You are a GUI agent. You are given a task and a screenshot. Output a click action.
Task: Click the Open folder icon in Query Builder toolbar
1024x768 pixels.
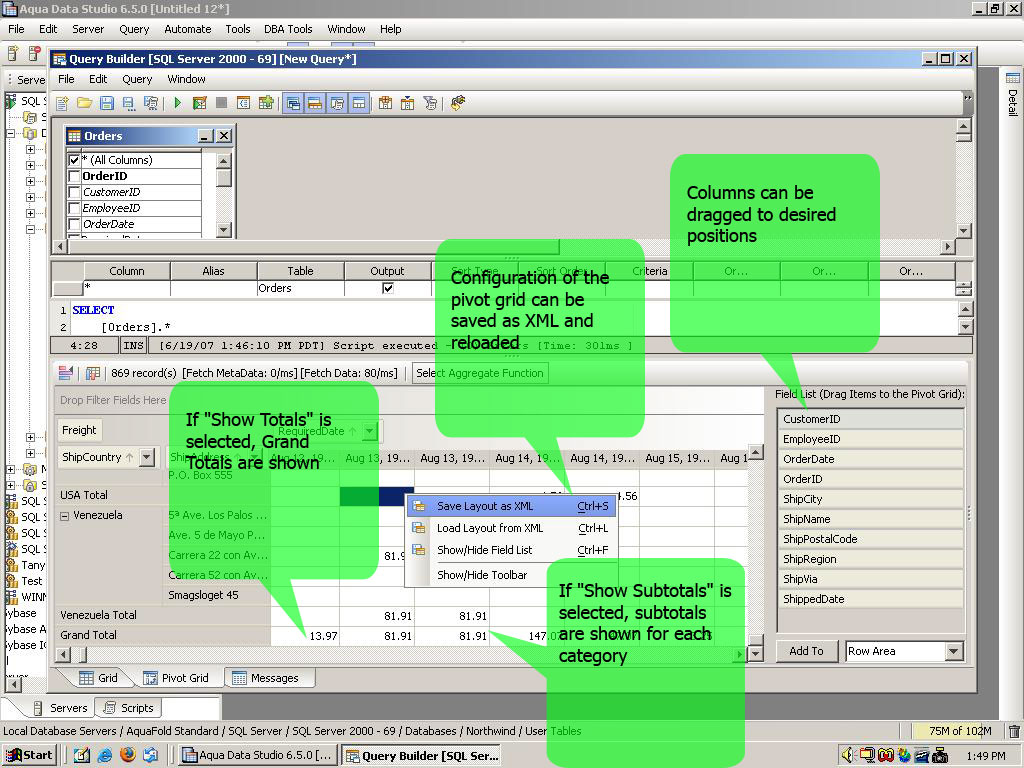coord(84,103)
